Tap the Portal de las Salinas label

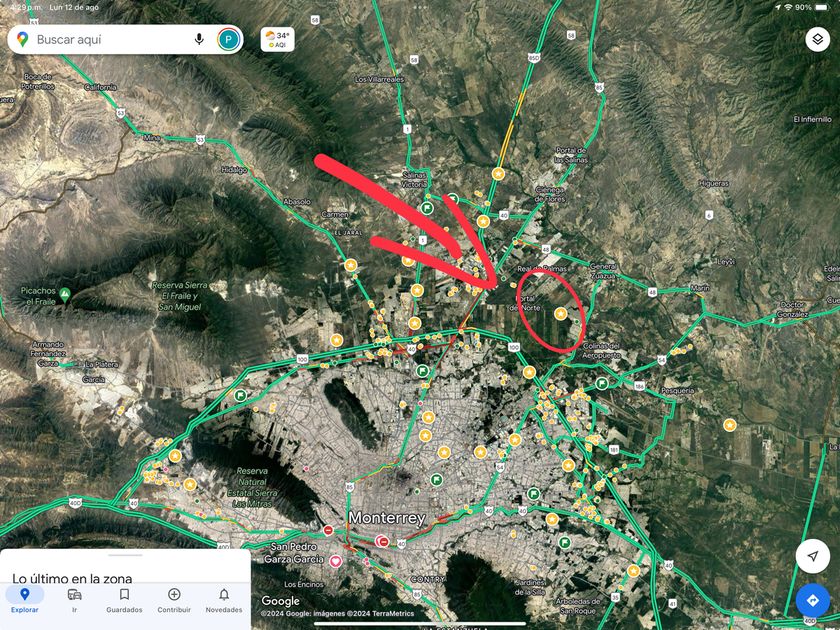[571, 155]
